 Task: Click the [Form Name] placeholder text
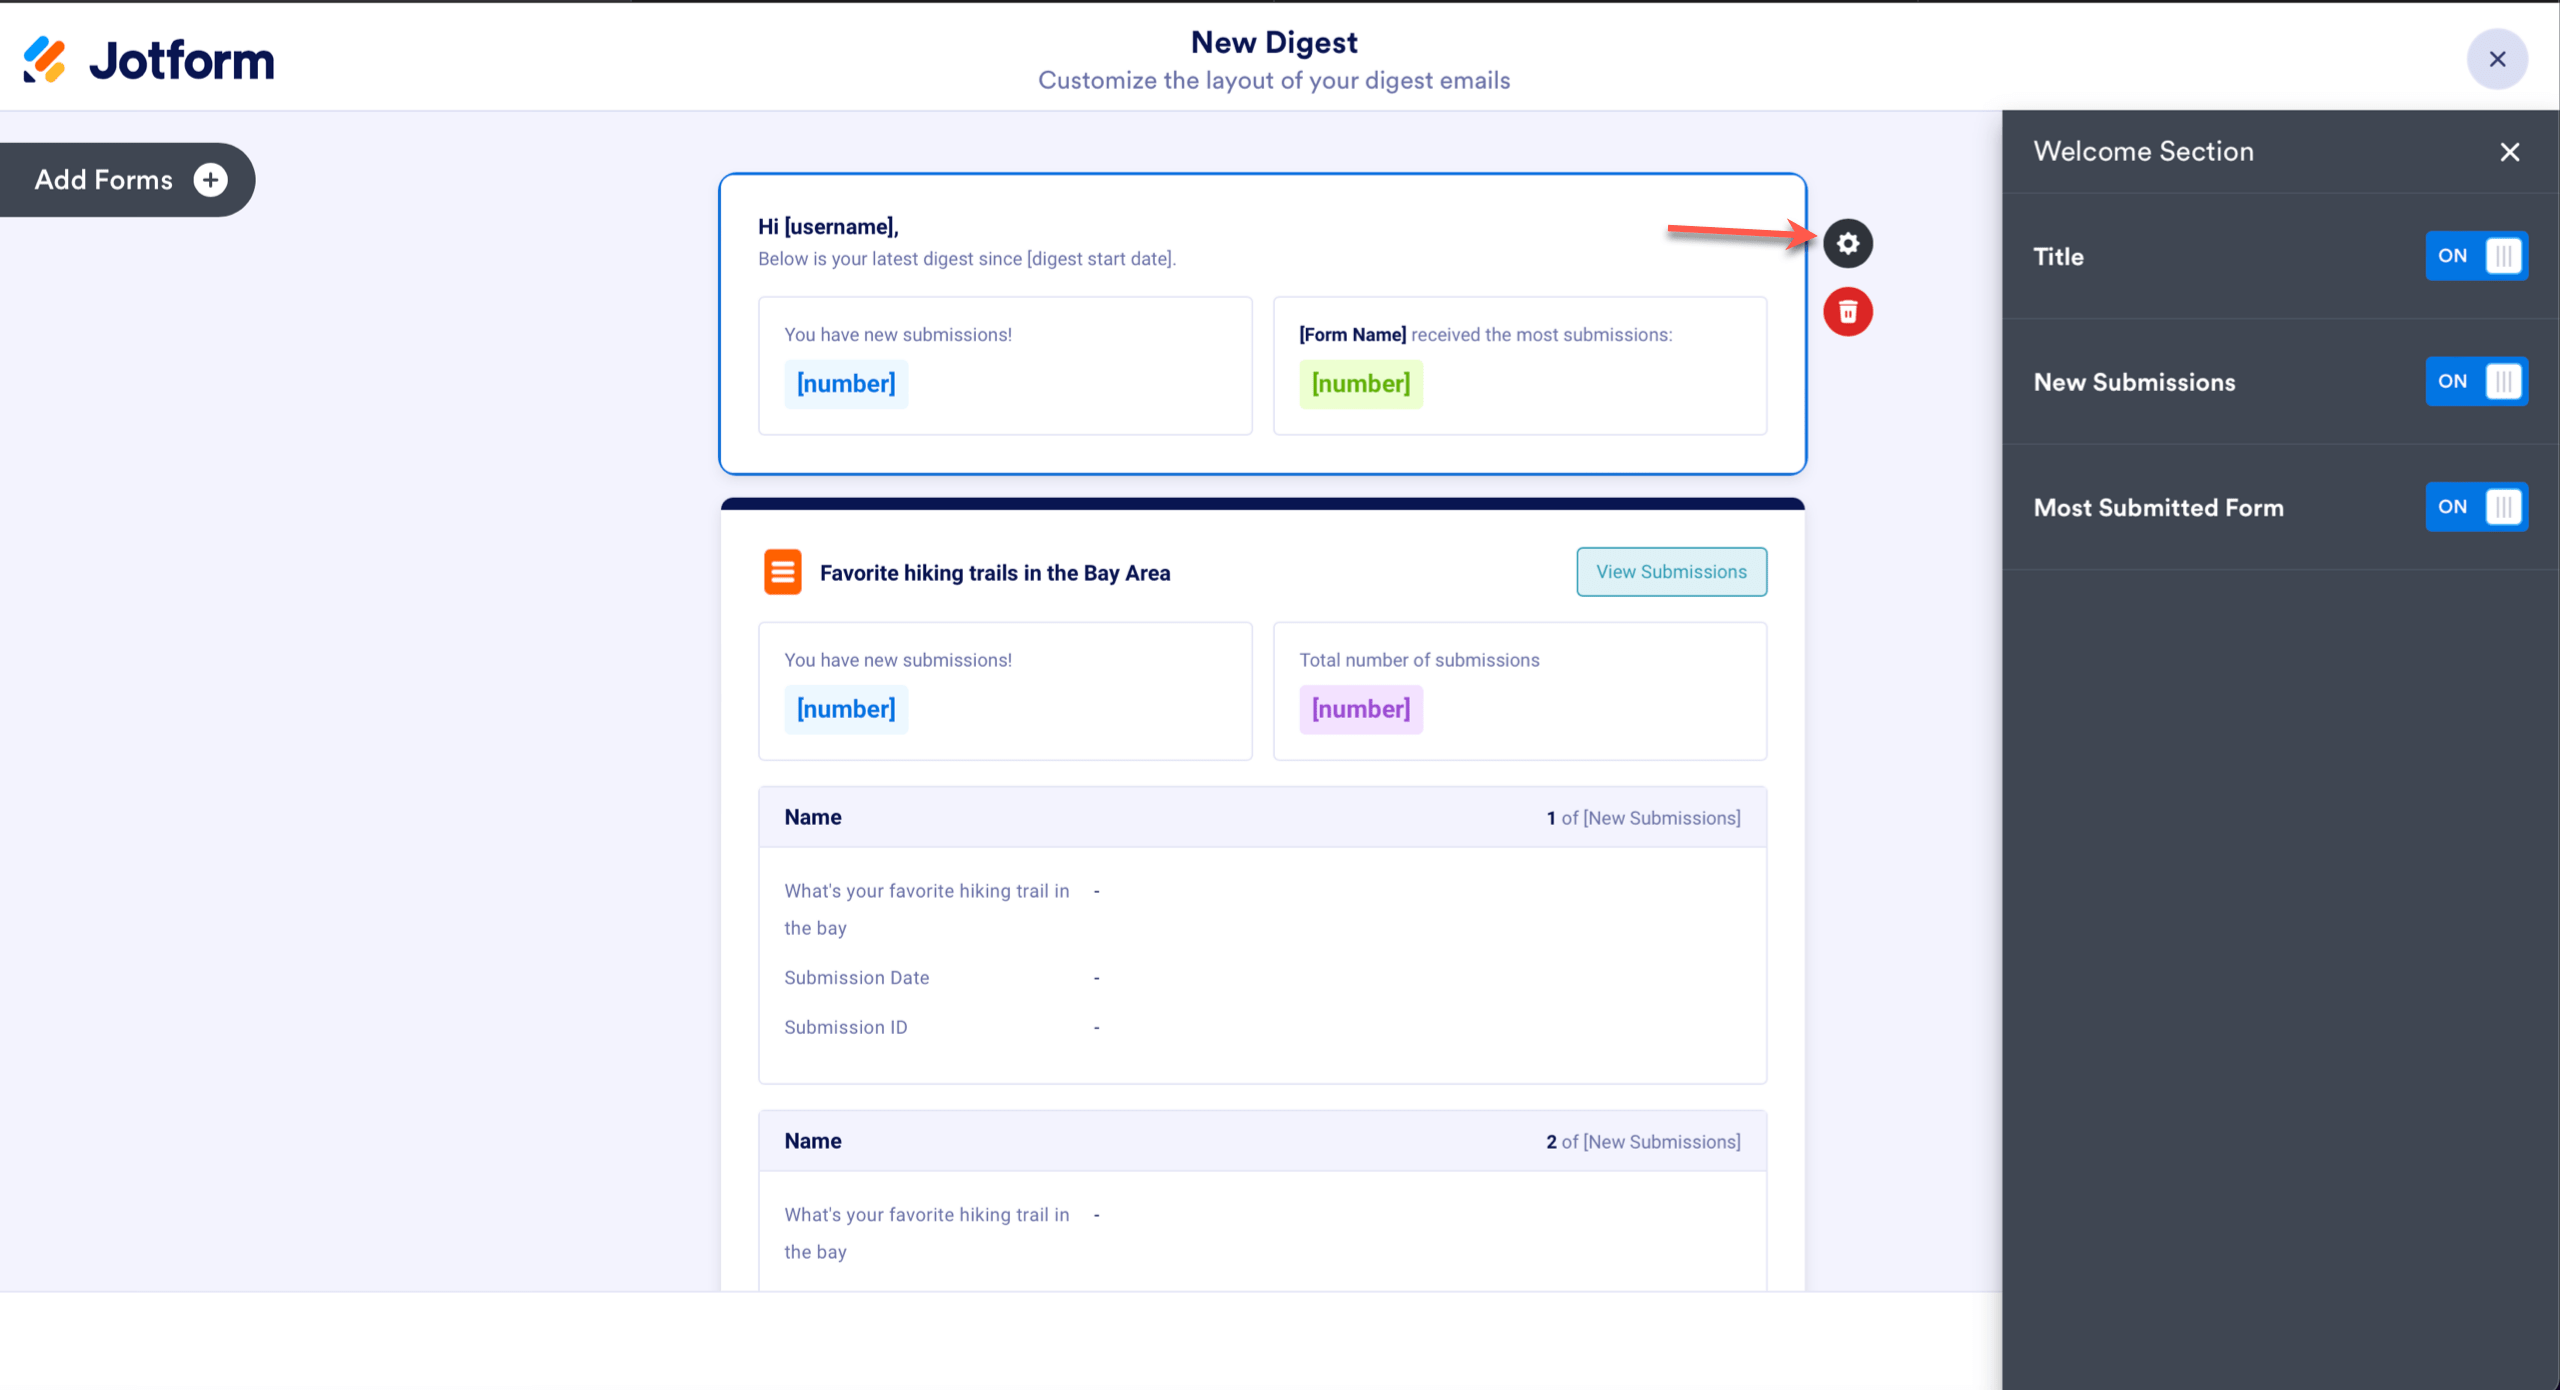pyautogui.click(x=1352, y=335)
